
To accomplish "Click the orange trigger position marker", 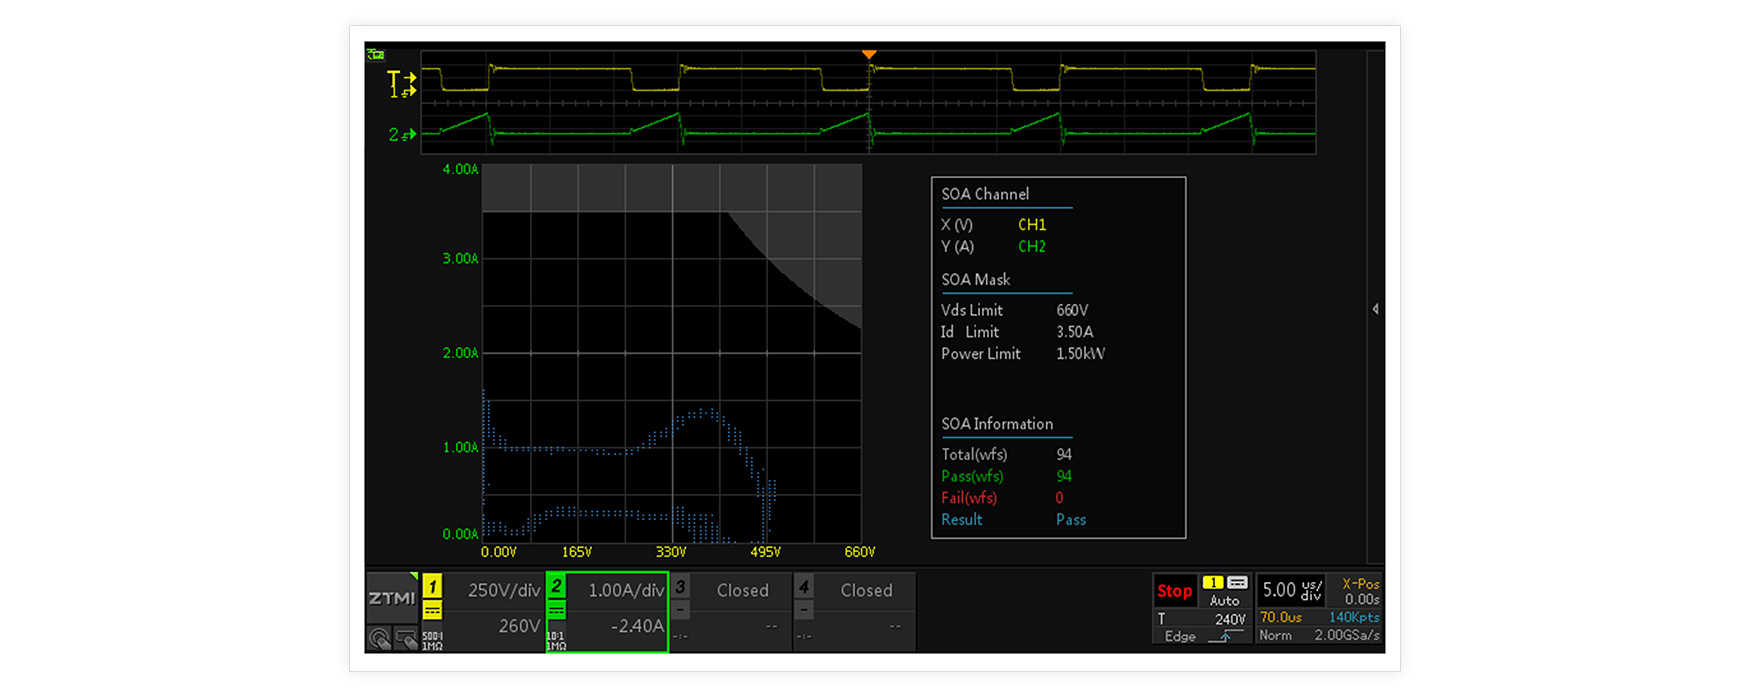I will (869, 55).
